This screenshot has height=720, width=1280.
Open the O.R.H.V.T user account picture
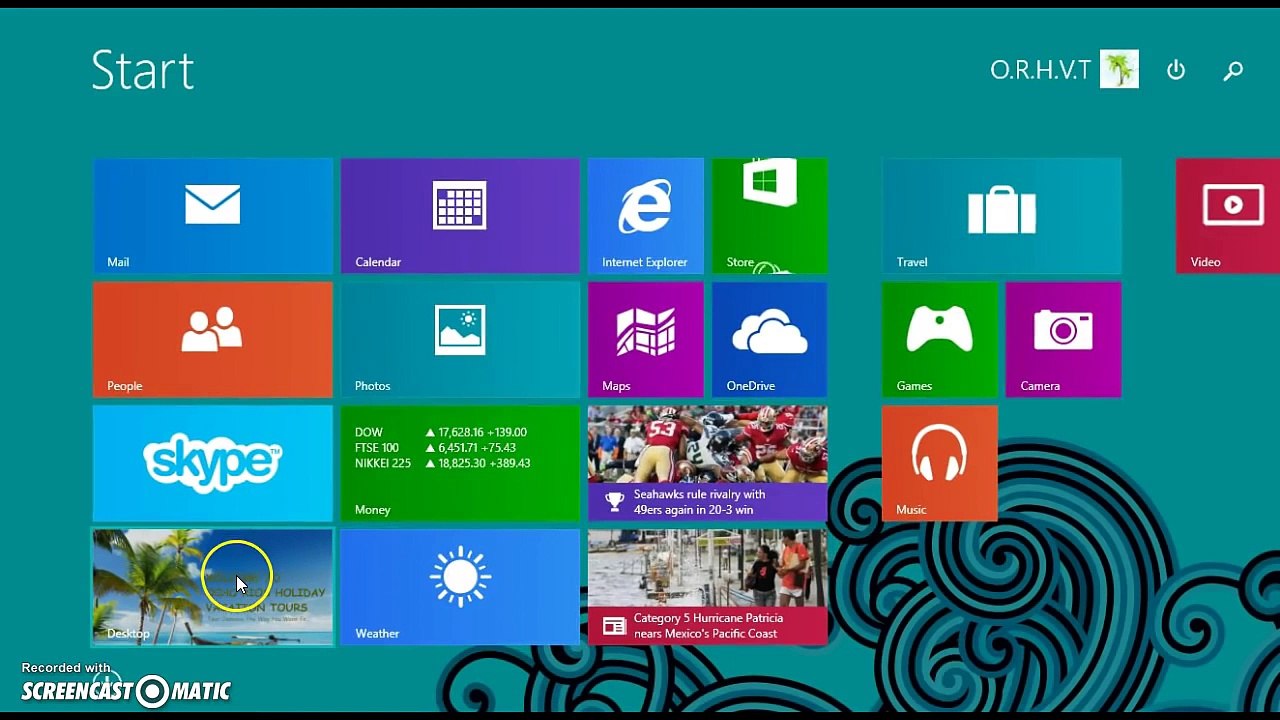click(x=1119, y=70)
